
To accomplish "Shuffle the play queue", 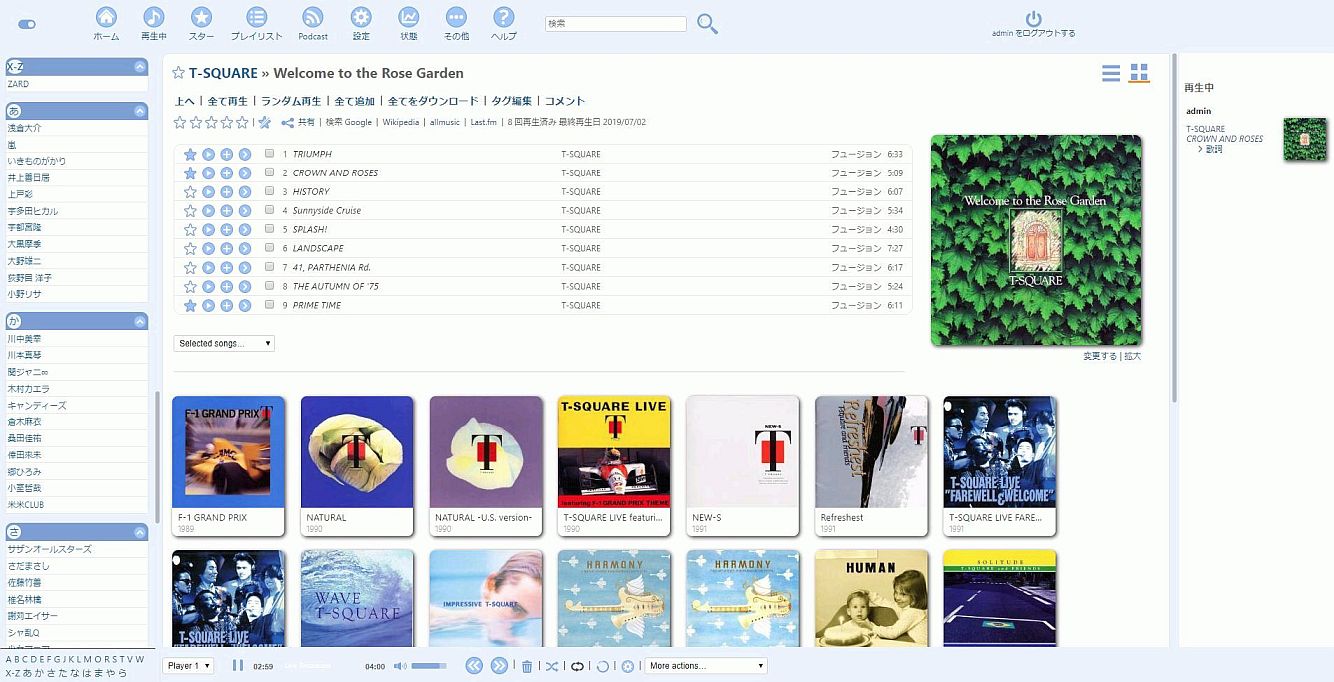I will [x=552, y=666].
